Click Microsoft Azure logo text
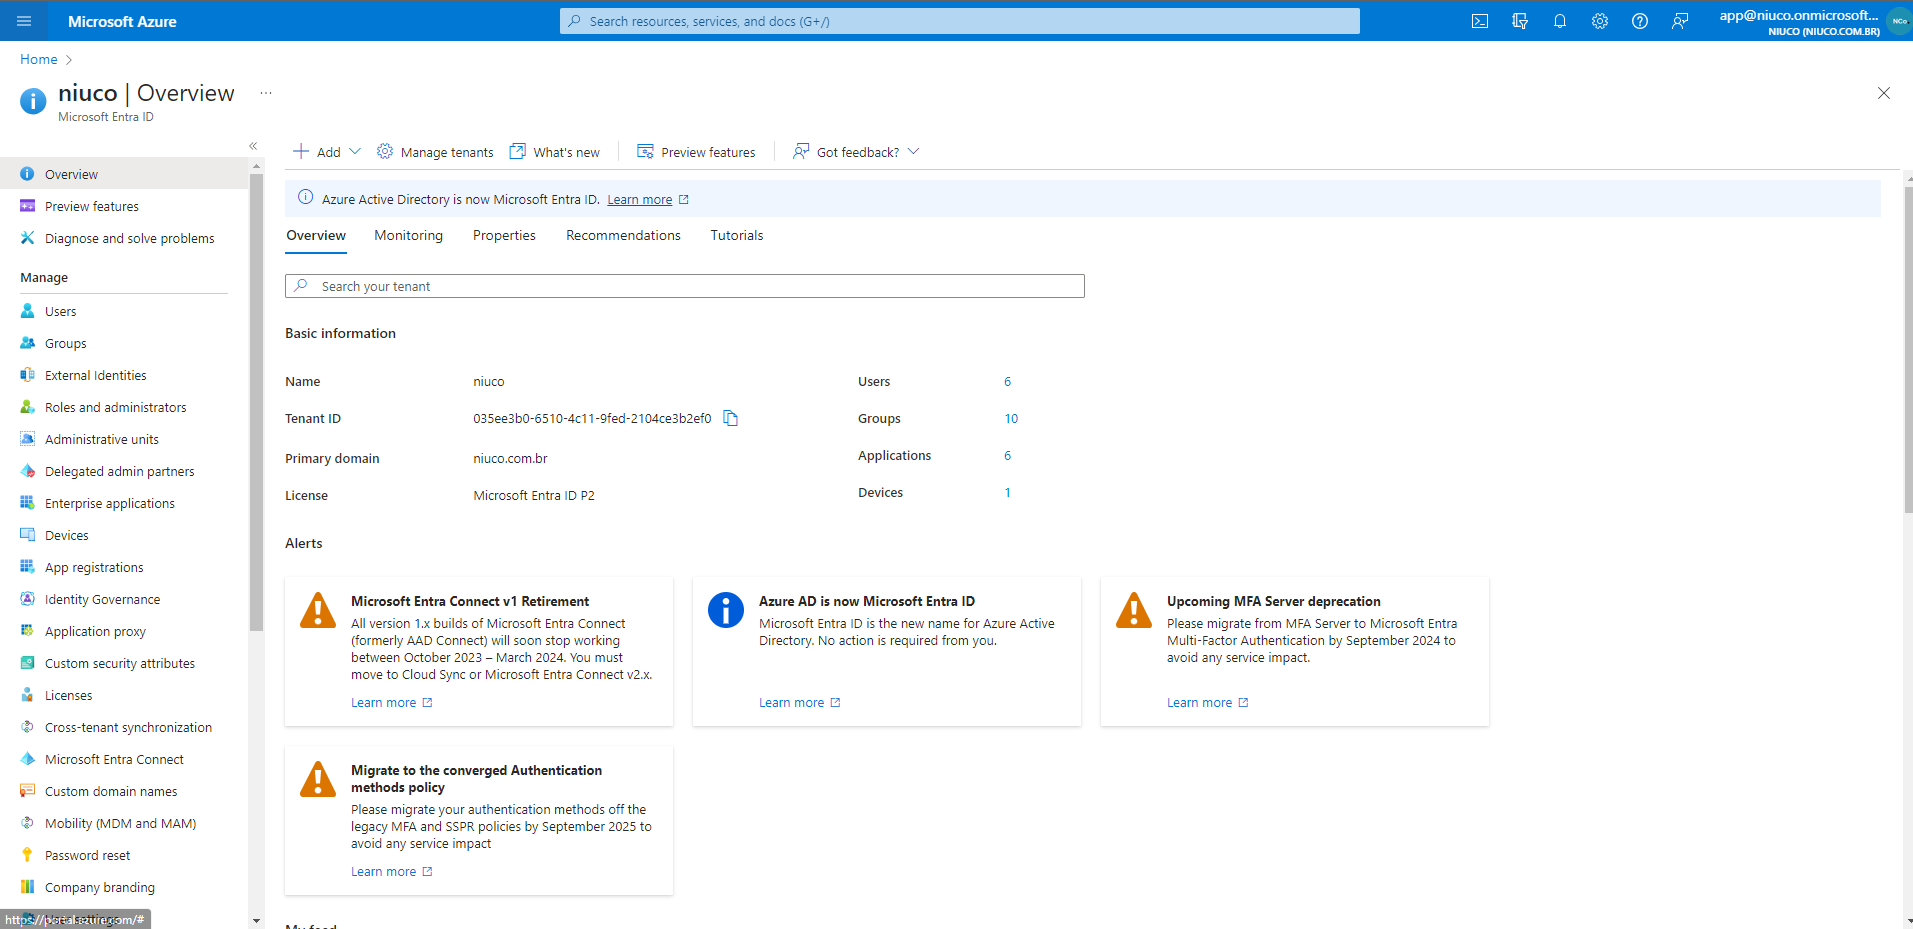This screenshot has height=929, width=1913. [x=122, y=21]
